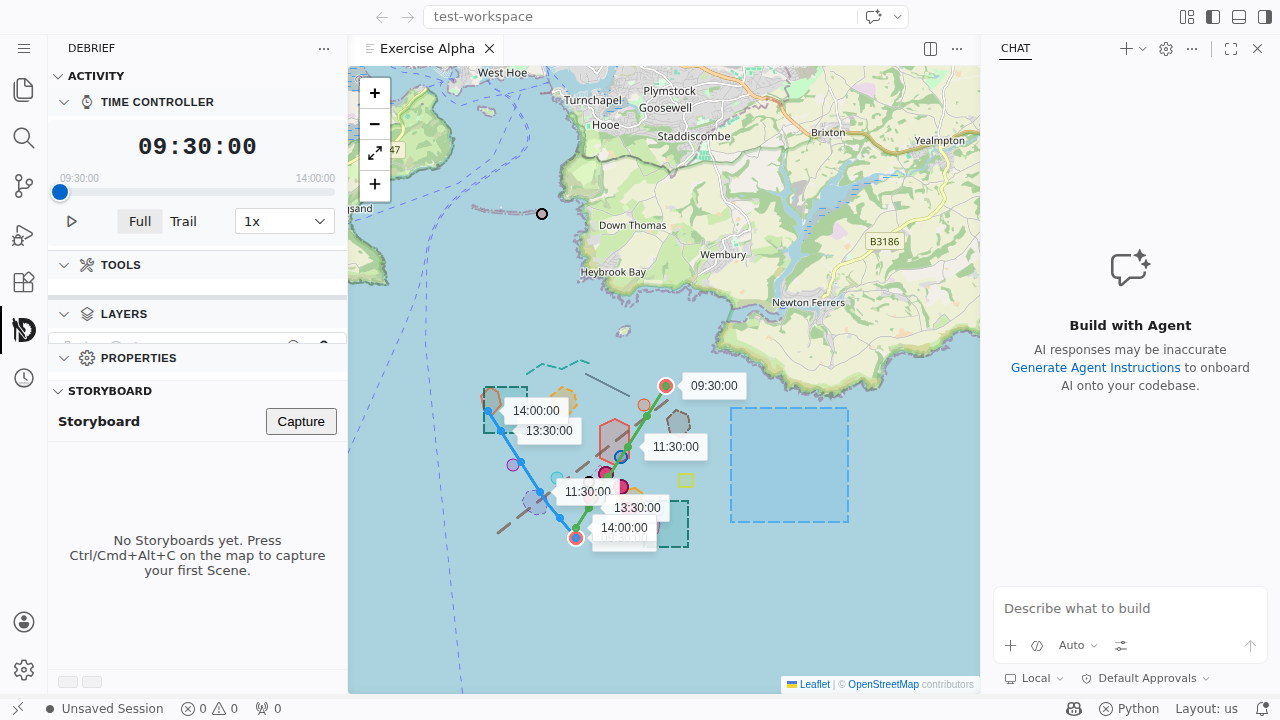Open Source Control view
Image resolution: width=1280 pixels, height=720 pixels.
(24, 186)
